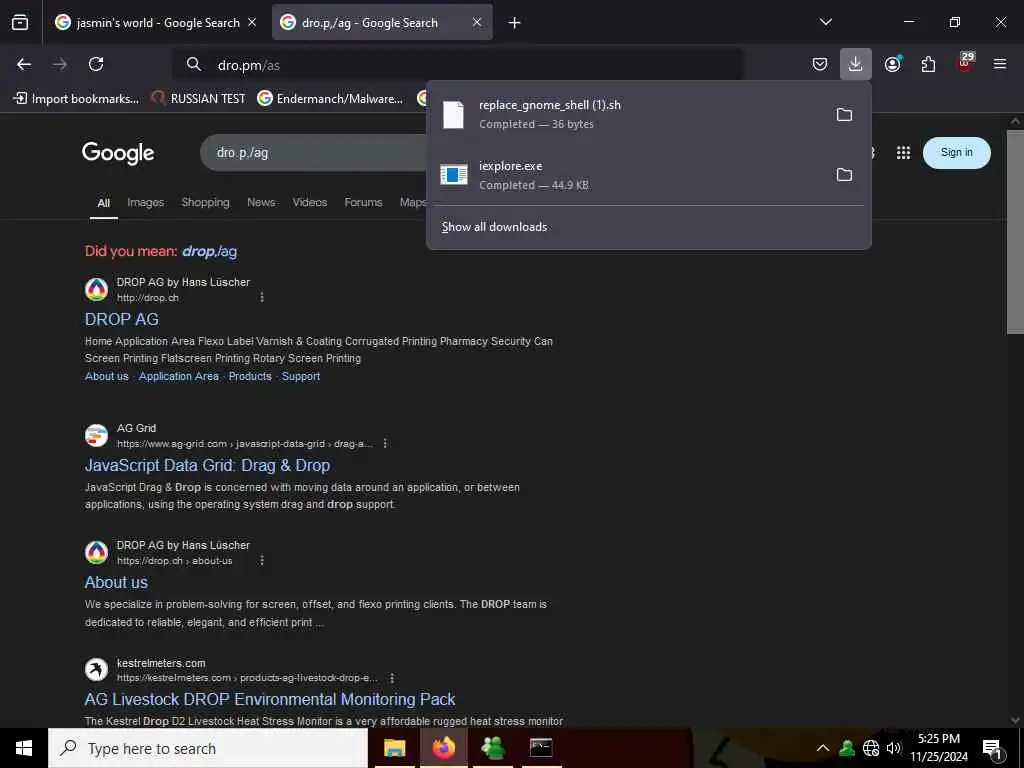Open the Firefox account menu
1024x768 pixels.
pyautogui.click(x=893, y=64)
